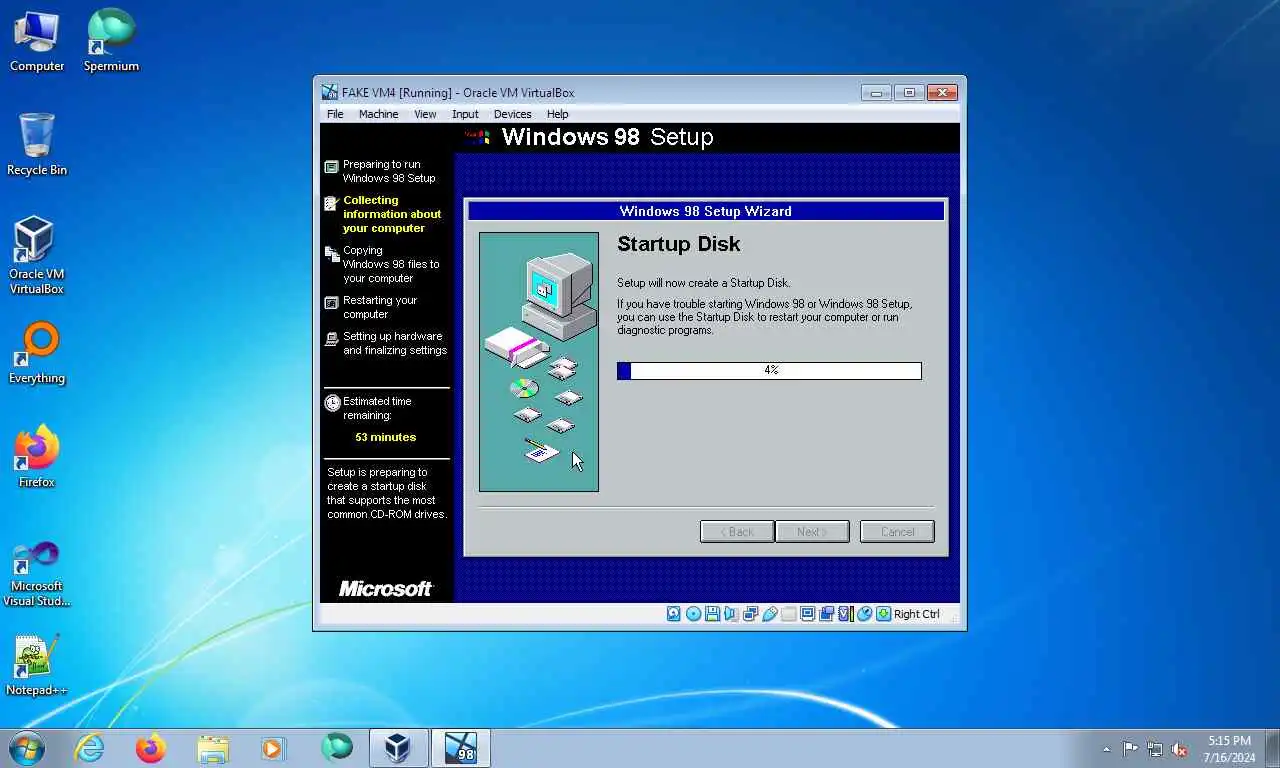Viewport: 1280px width, 768px height.
Task: Click the mouse integration indicator in status bar
Action: click(864, 614)
